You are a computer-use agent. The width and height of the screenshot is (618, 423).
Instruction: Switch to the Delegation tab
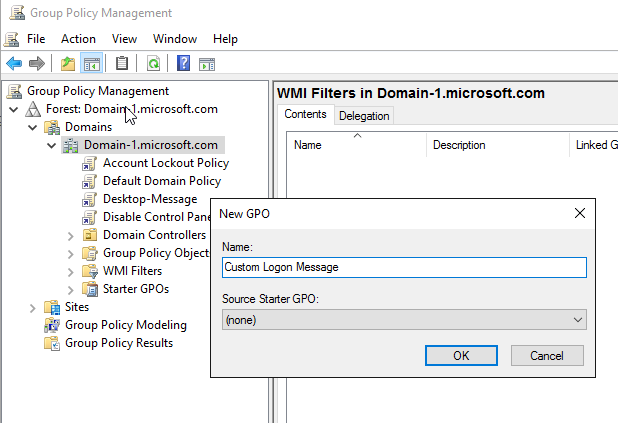364,116
